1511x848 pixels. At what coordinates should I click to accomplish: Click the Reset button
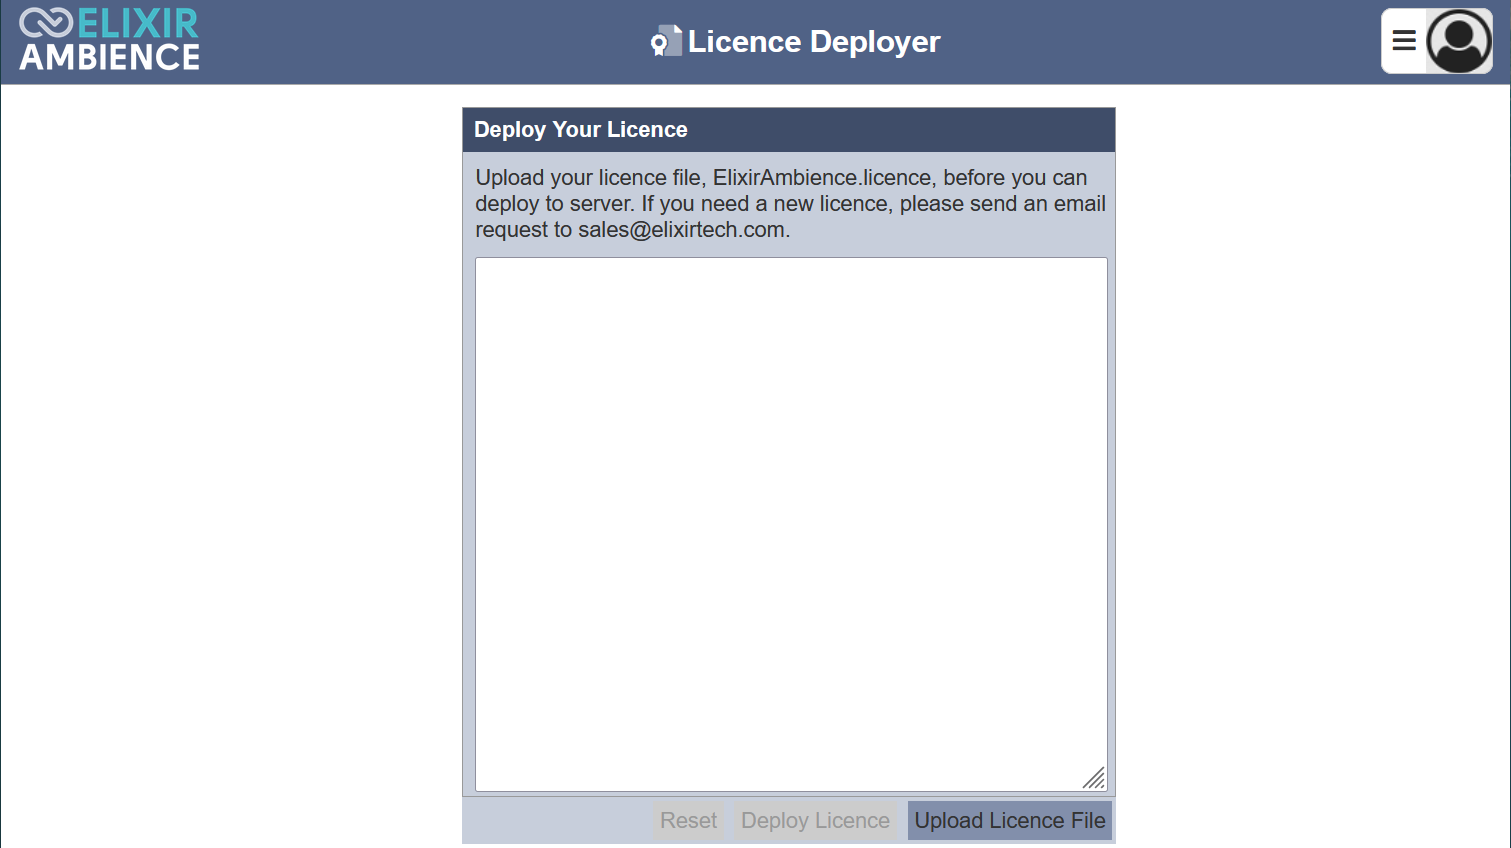click(x=688, y=820)
